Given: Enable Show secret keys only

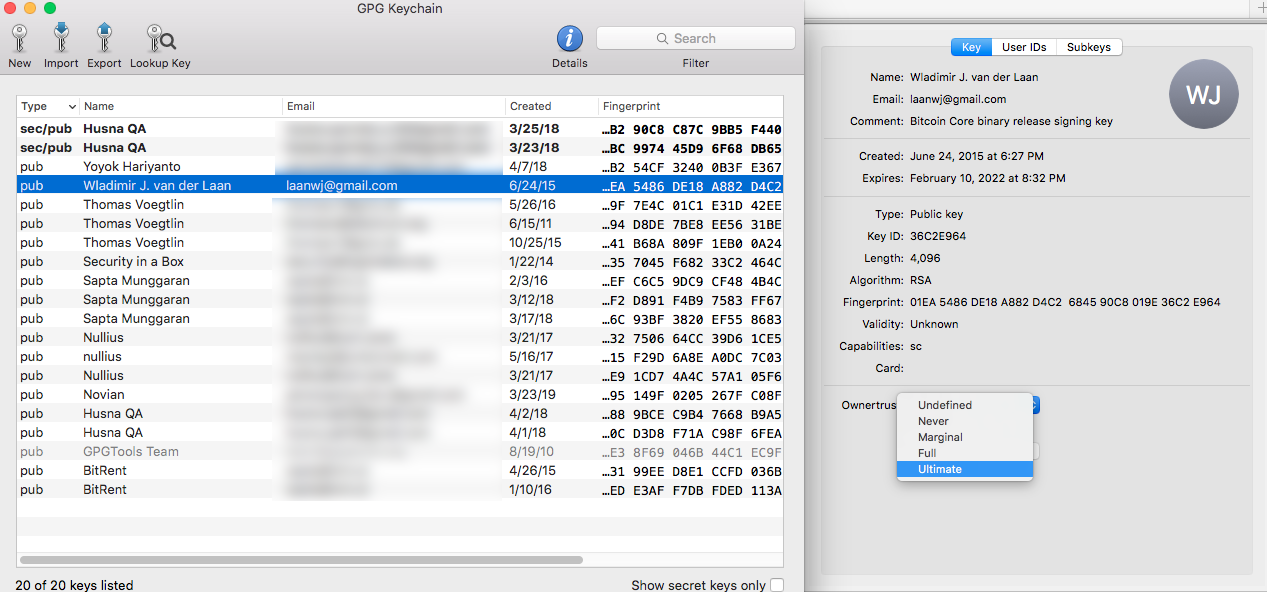Looking at the screenshot, I should 777,585.
